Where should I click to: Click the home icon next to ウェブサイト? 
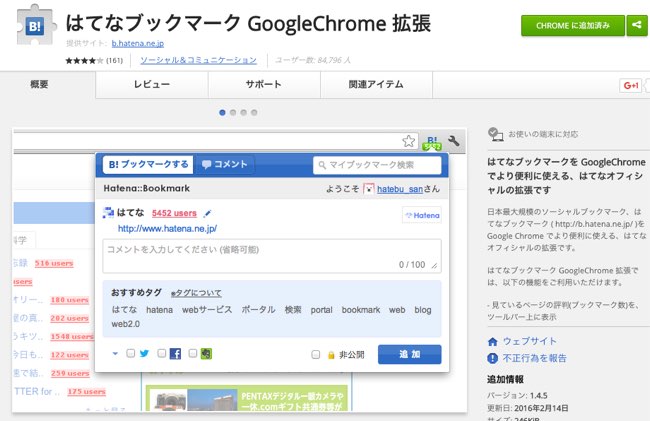[x=492, y=341]
